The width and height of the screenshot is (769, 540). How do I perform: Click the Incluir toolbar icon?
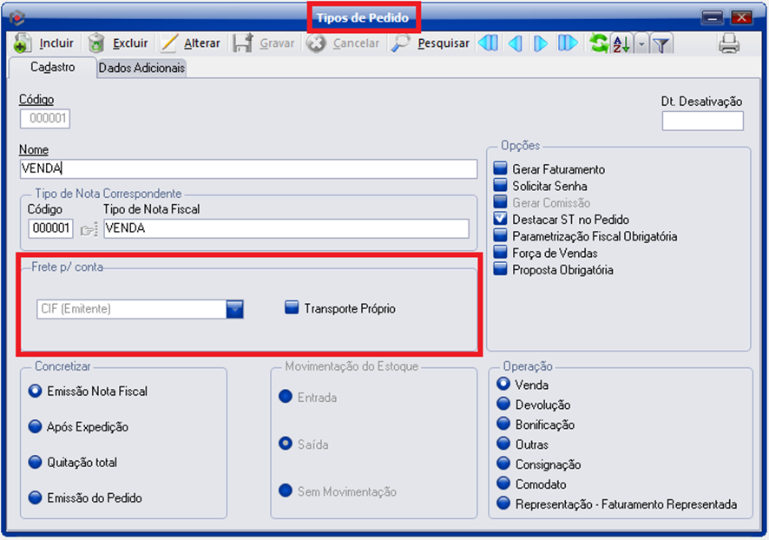click(x=22, y=44)
